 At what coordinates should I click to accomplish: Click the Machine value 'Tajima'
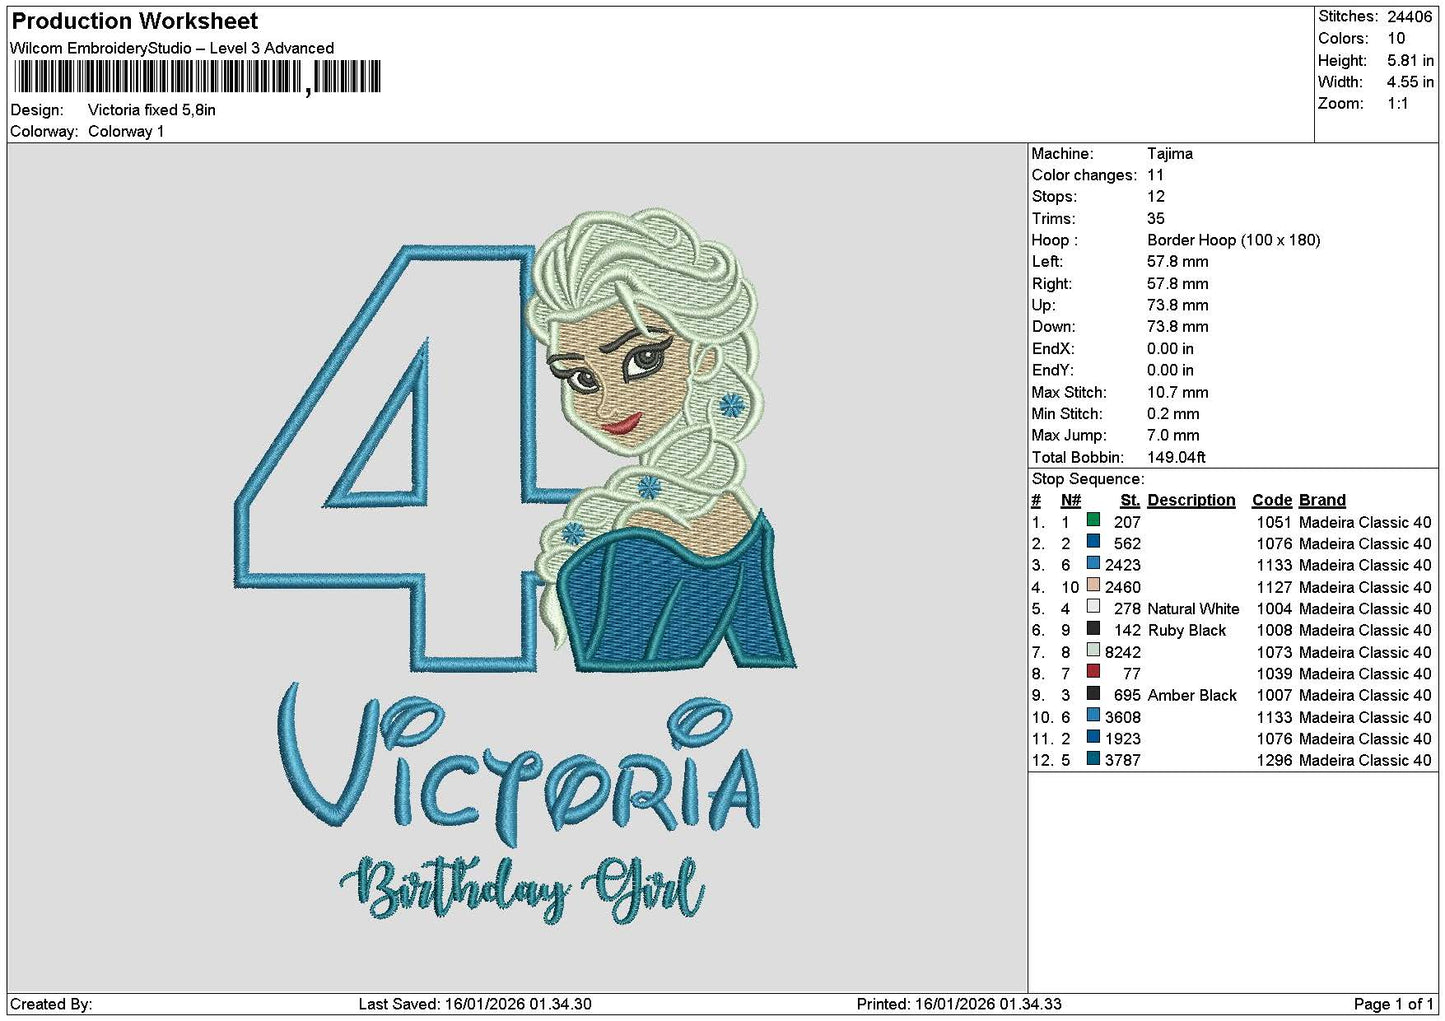point(1170,153)
